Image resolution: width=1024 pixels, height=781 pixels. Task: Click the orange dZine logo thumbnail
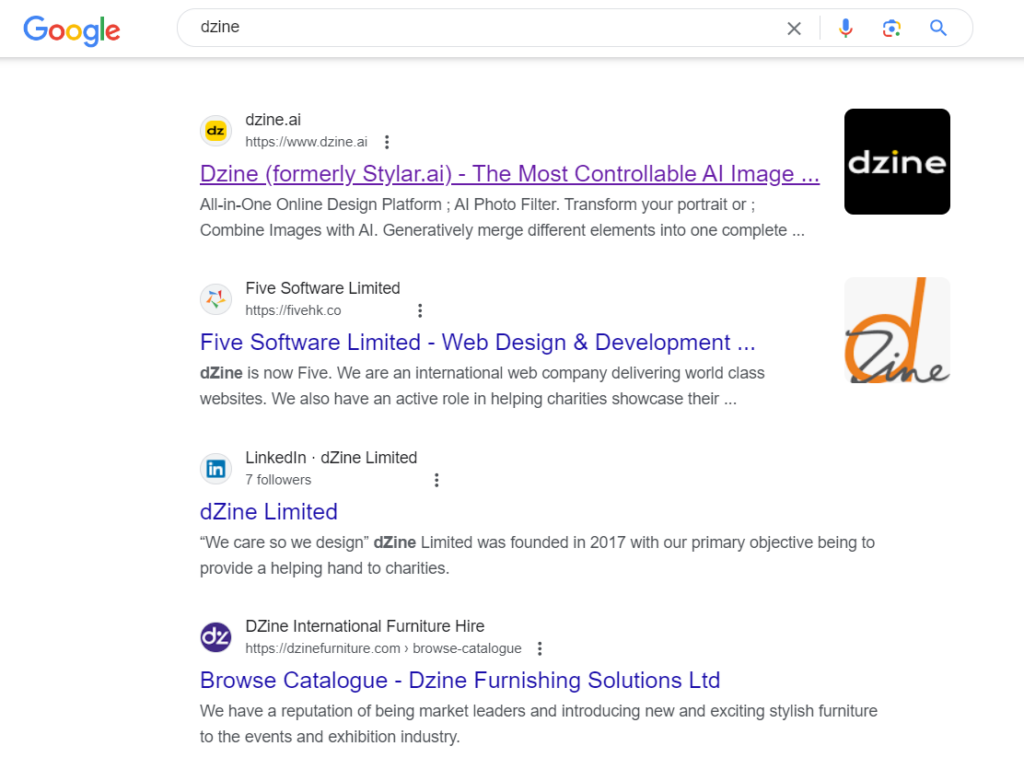897,330
